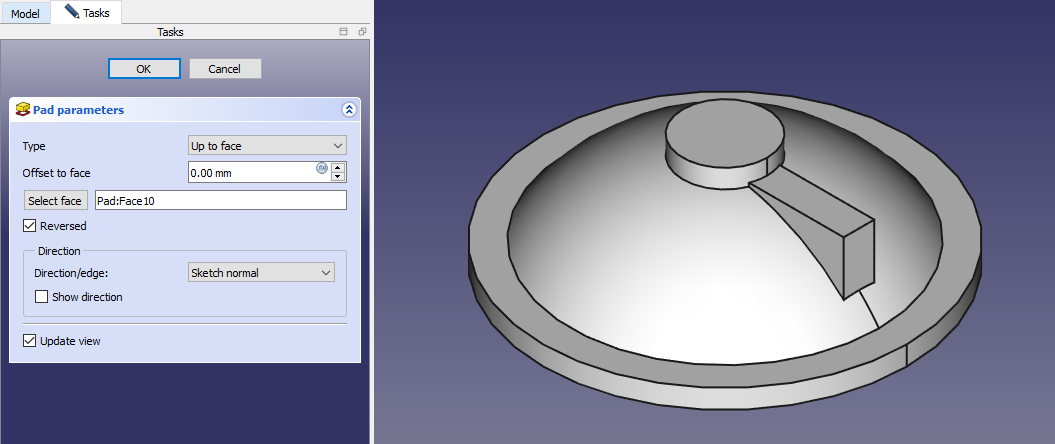The width and height of the screenshot is (1055, 444).
Task: Switch to the Model tab
Action: (25, 12)
